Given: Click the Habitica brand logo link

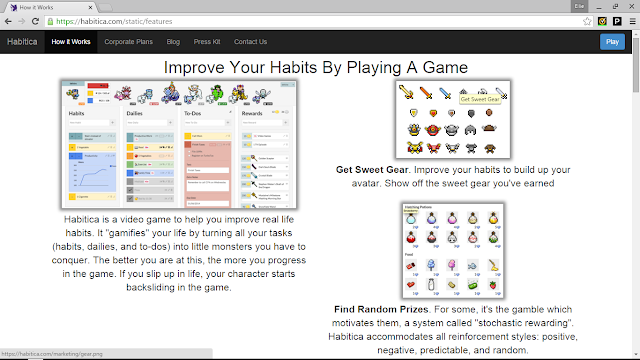Looking at the screenshot, I should point(22,42).
